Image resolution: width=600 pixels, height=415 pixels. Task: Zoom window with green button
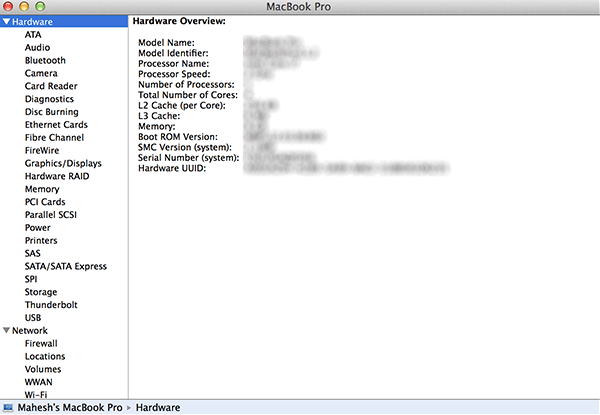coord(40,6)
